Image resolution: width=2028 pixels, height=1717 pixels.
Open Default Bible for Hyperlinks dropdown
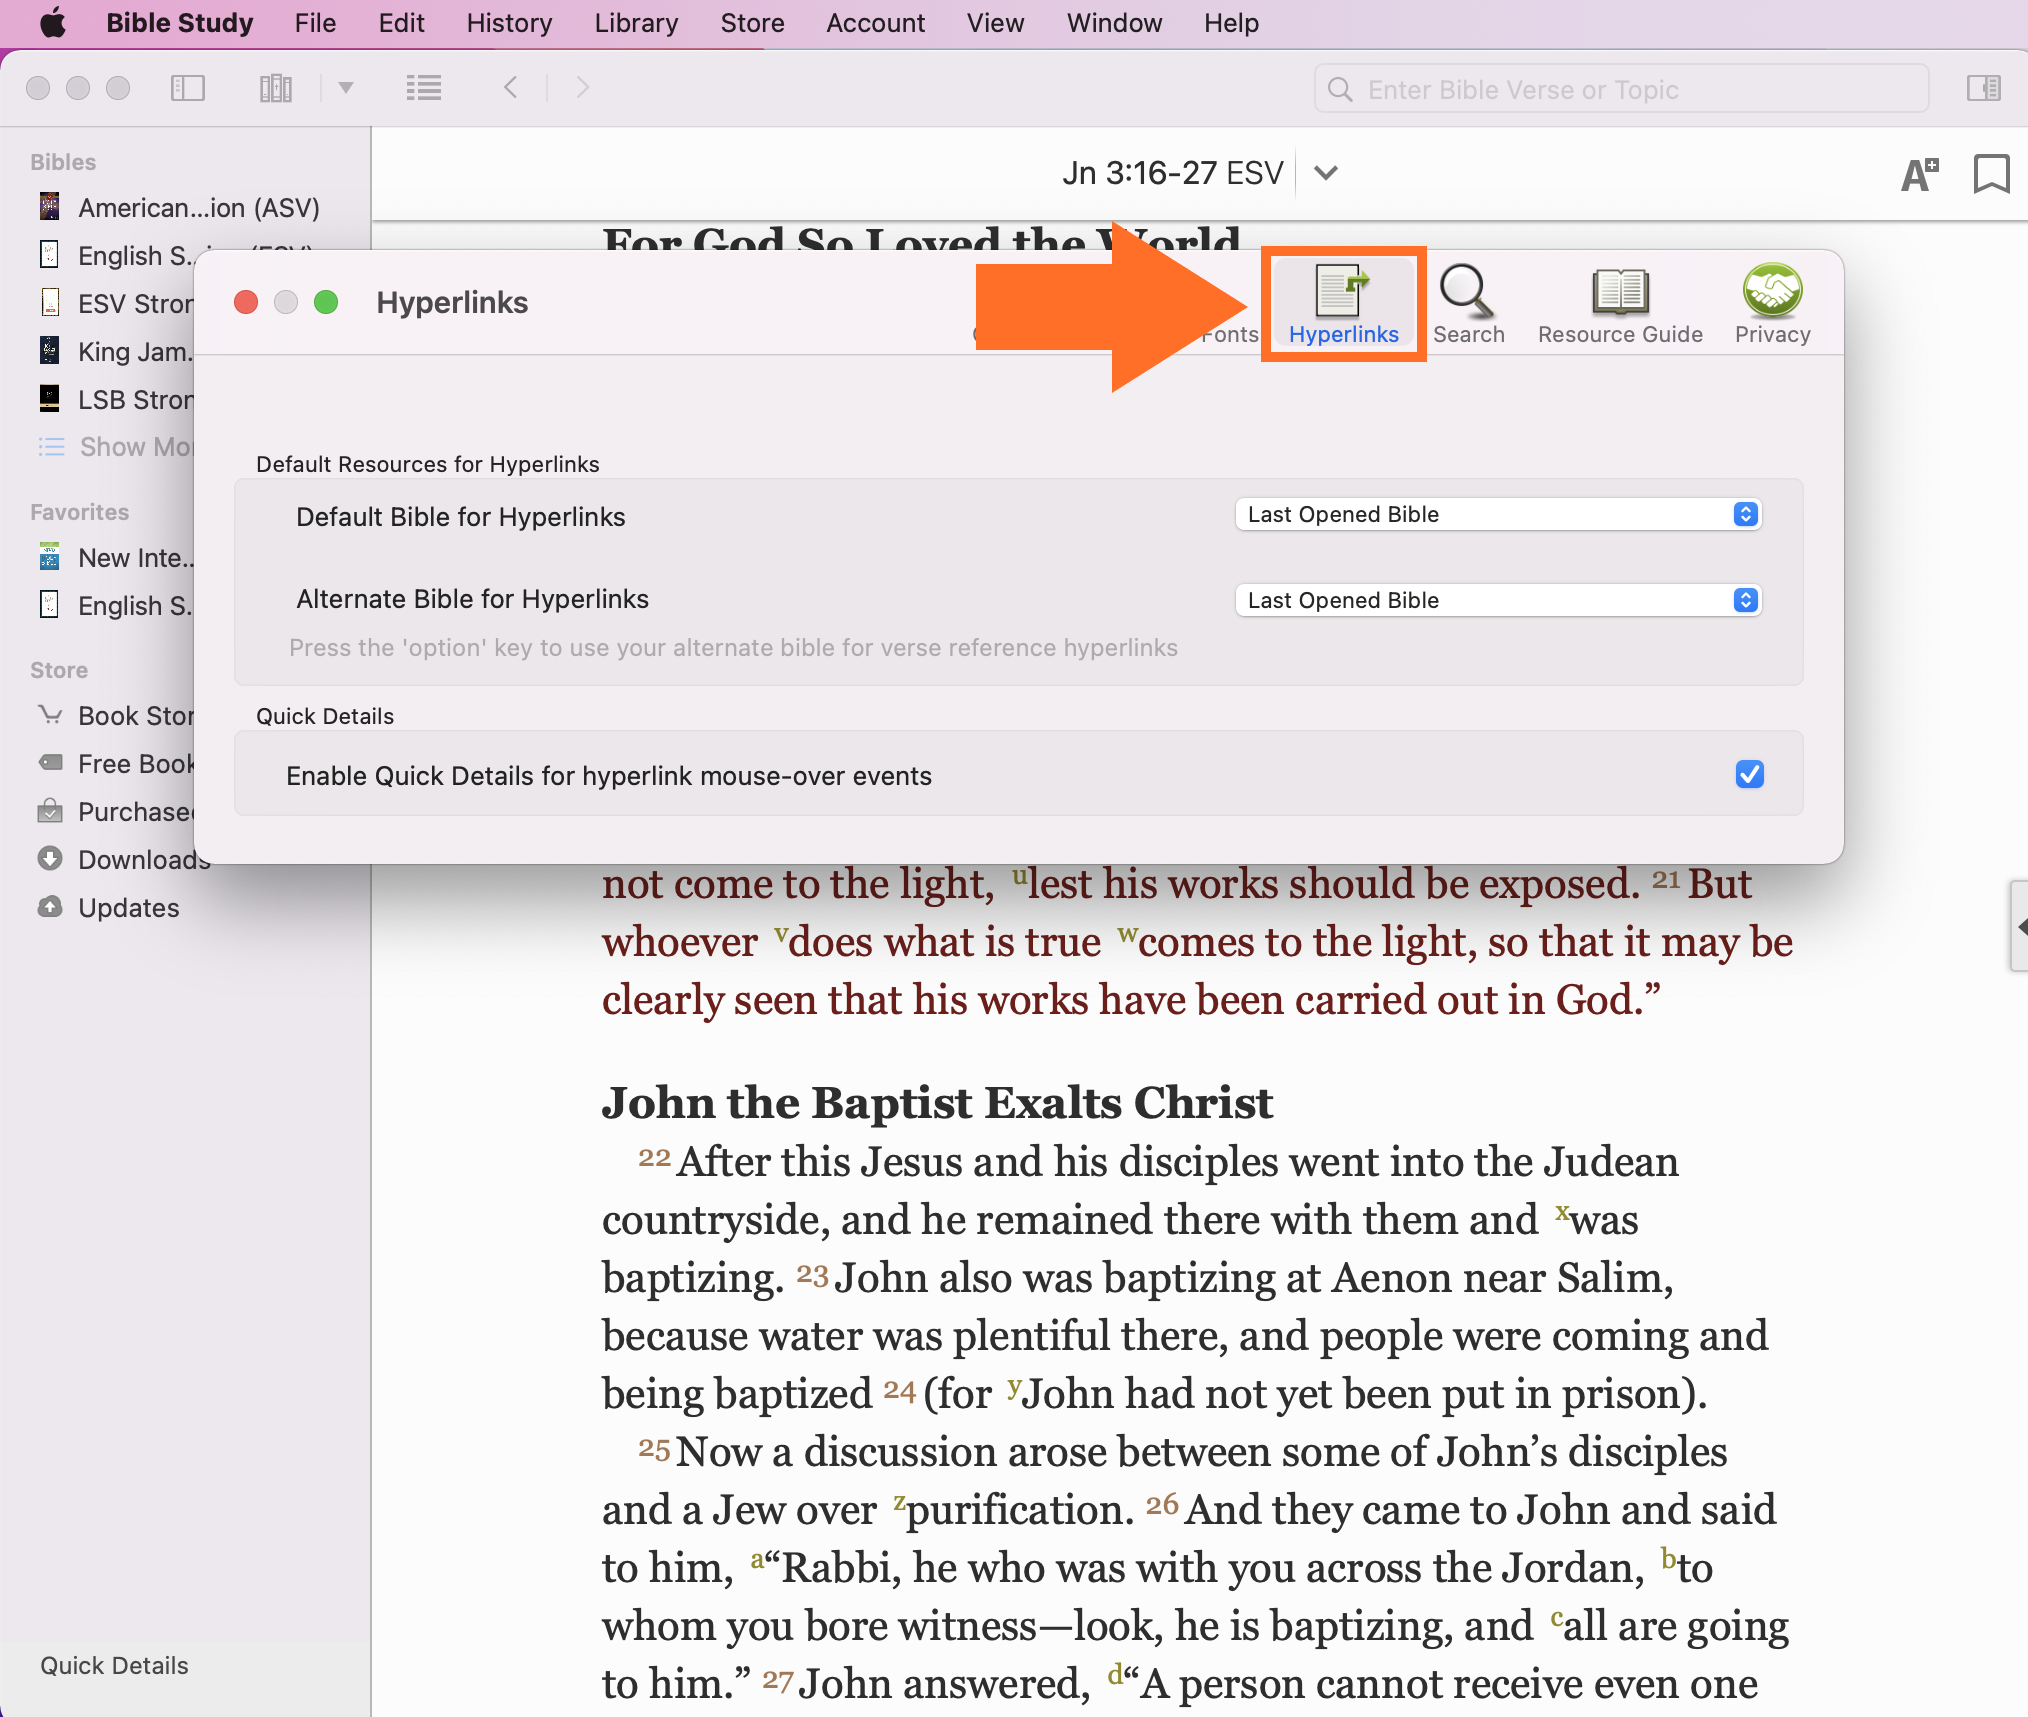tap(1497, 514)
